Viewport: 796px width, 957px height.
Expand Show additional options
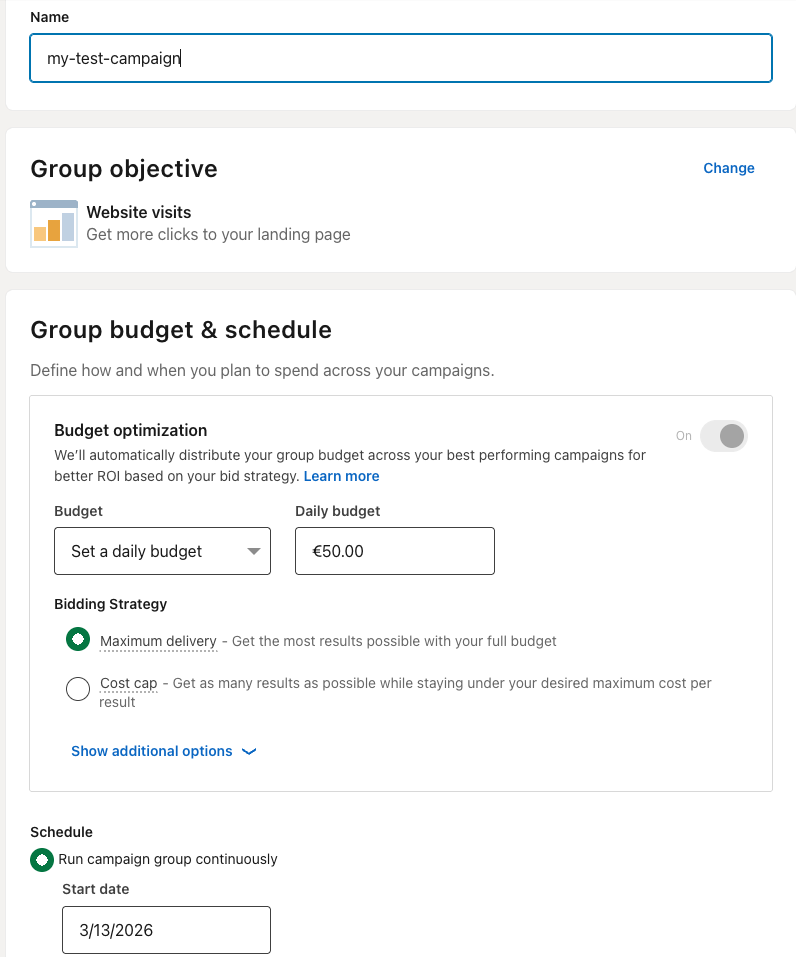coord(151,751)
